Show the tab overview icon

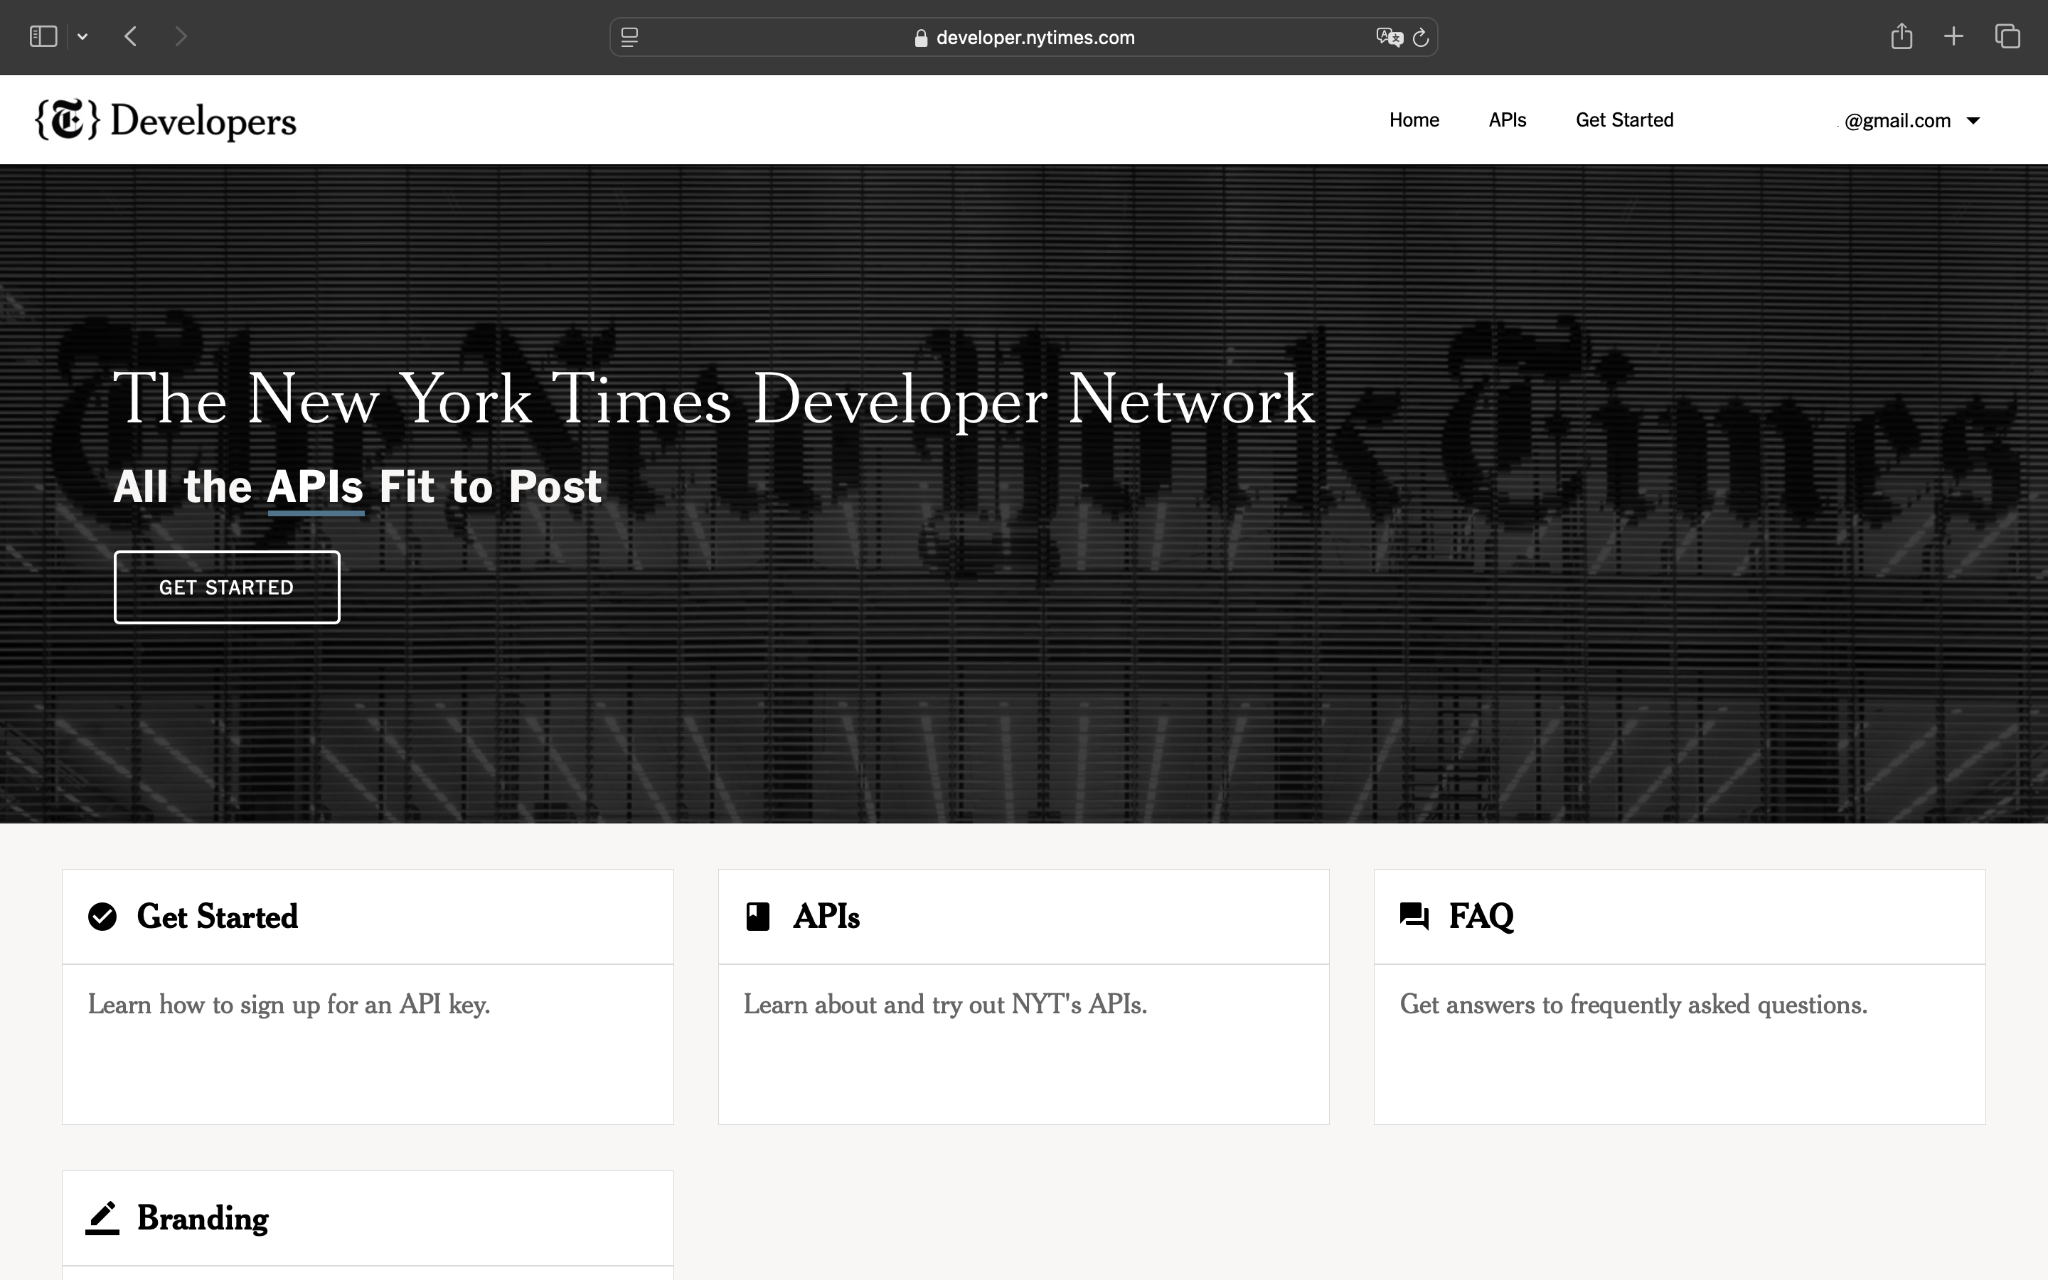tap(2007, 37)
